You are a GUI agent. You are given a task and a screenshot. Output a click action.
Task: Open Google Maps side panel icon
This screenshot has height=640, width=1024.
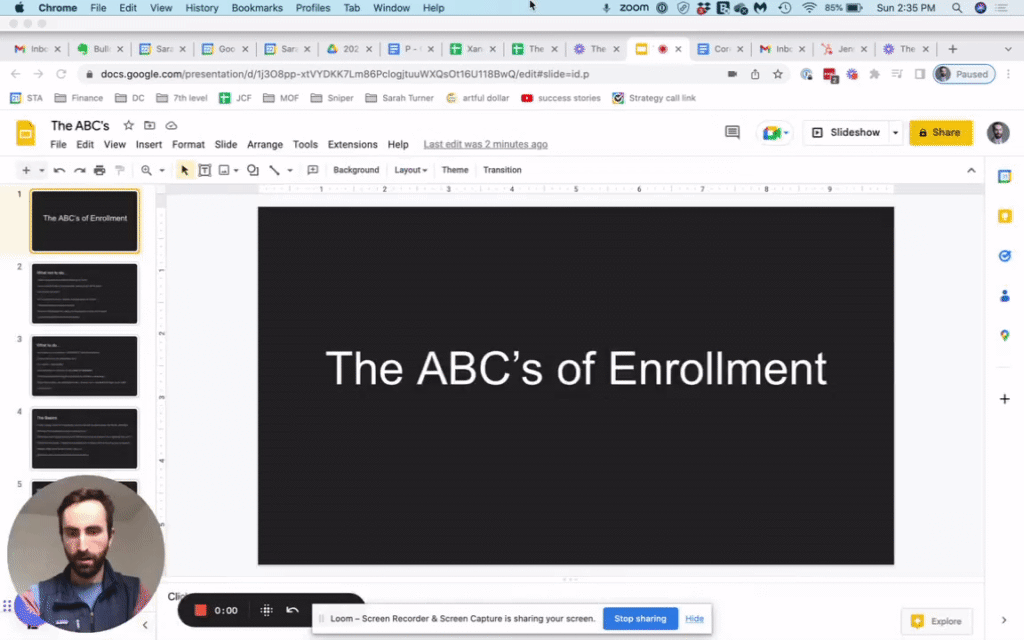pyautogui.click(x=1004, y=336)
